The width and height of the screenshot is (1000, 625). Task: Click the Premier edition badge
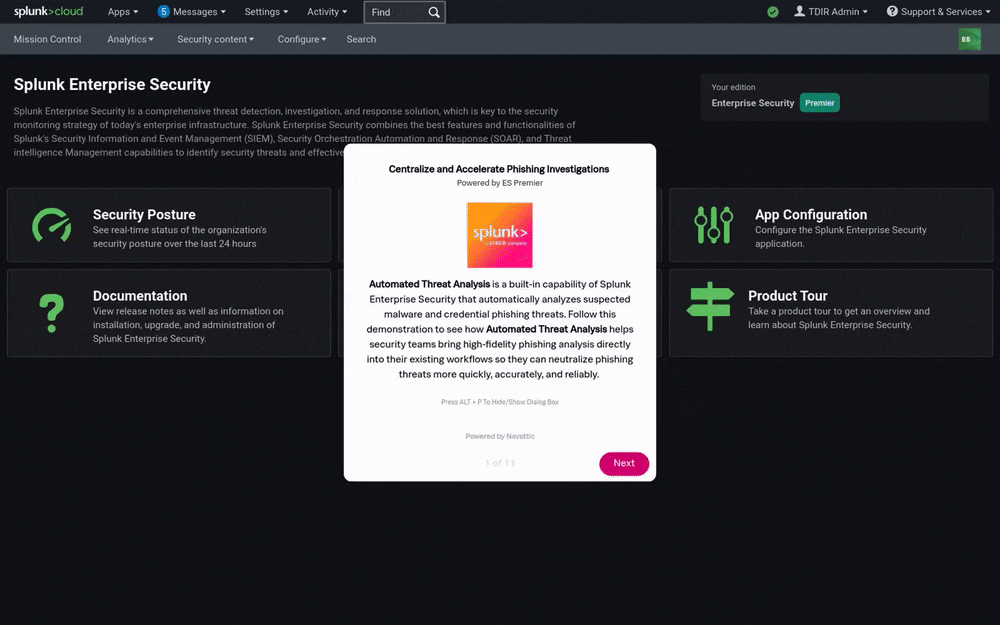click(820, 103)
